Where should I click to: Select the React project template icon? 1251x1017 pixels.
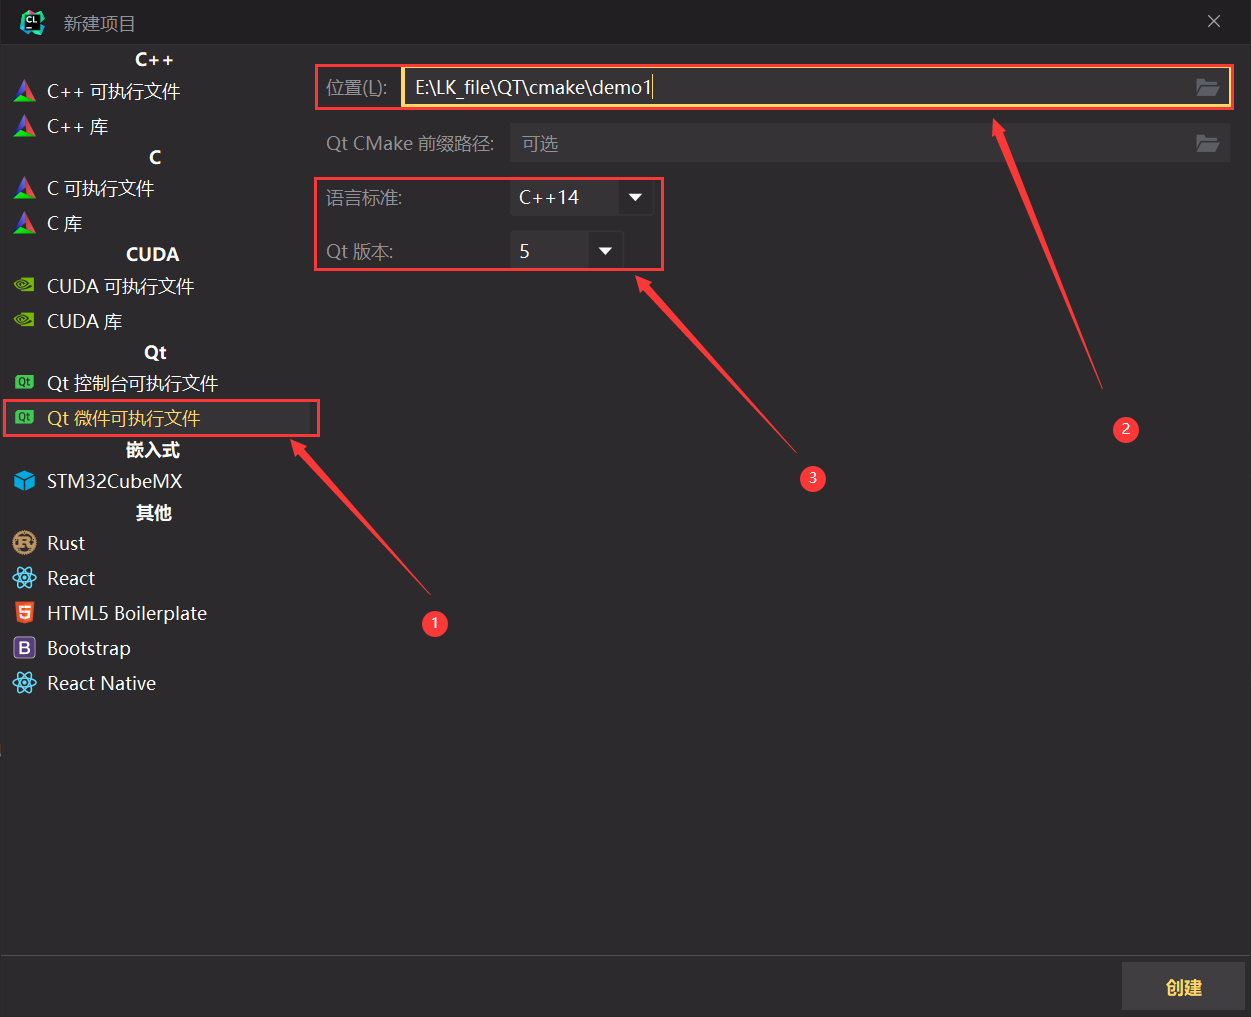pos(24,577)
